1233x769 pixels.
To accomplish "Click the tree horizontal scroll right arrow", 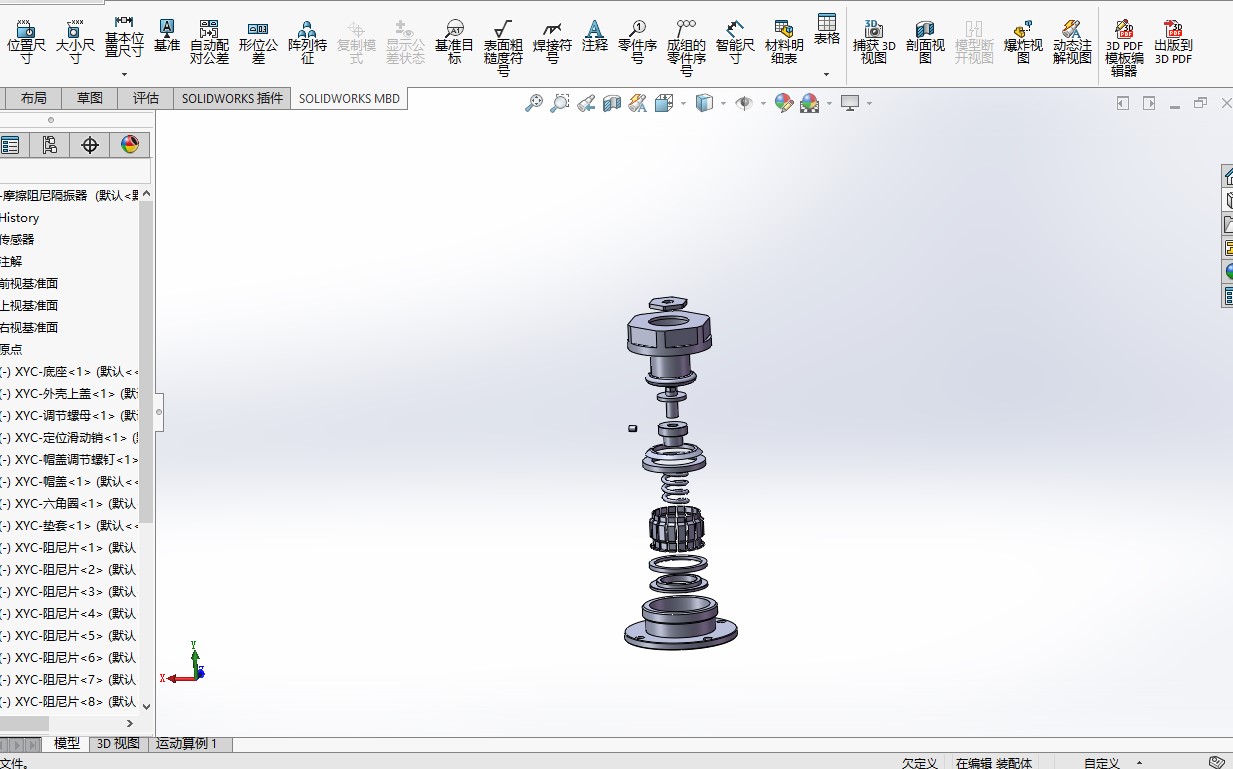I will point(130,723).
